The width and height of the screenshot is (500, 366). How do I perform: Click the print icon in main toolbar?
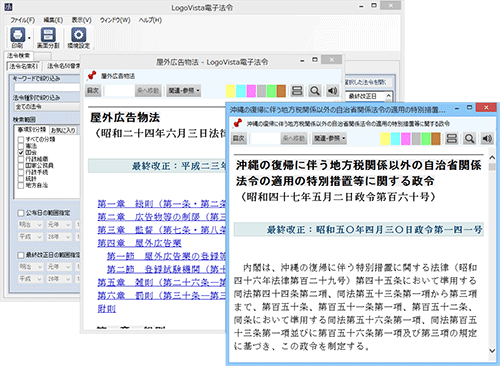point(17,35)
